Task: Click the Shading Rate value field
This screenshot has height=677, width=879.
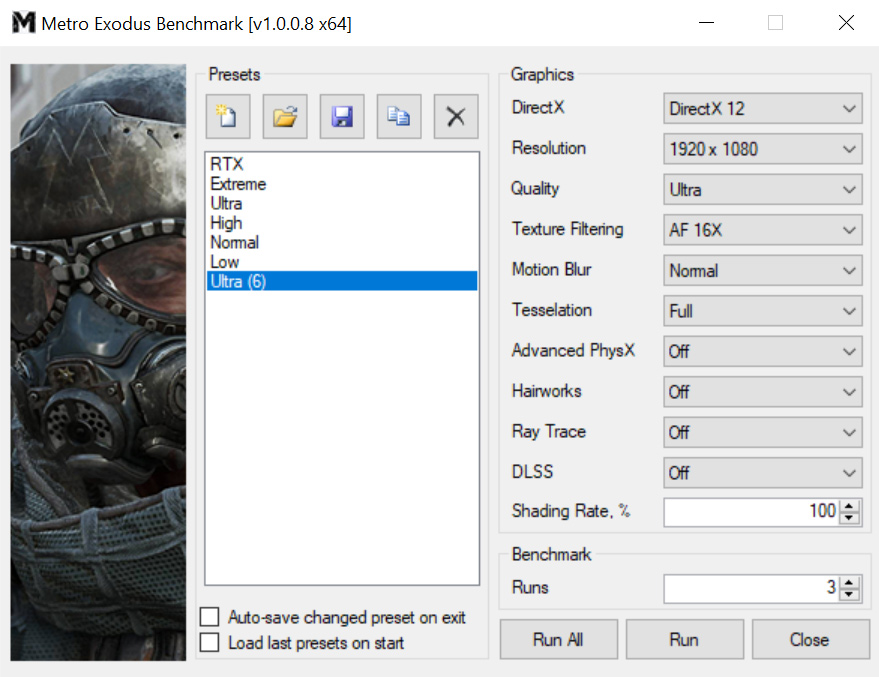Action: (750, 512)
